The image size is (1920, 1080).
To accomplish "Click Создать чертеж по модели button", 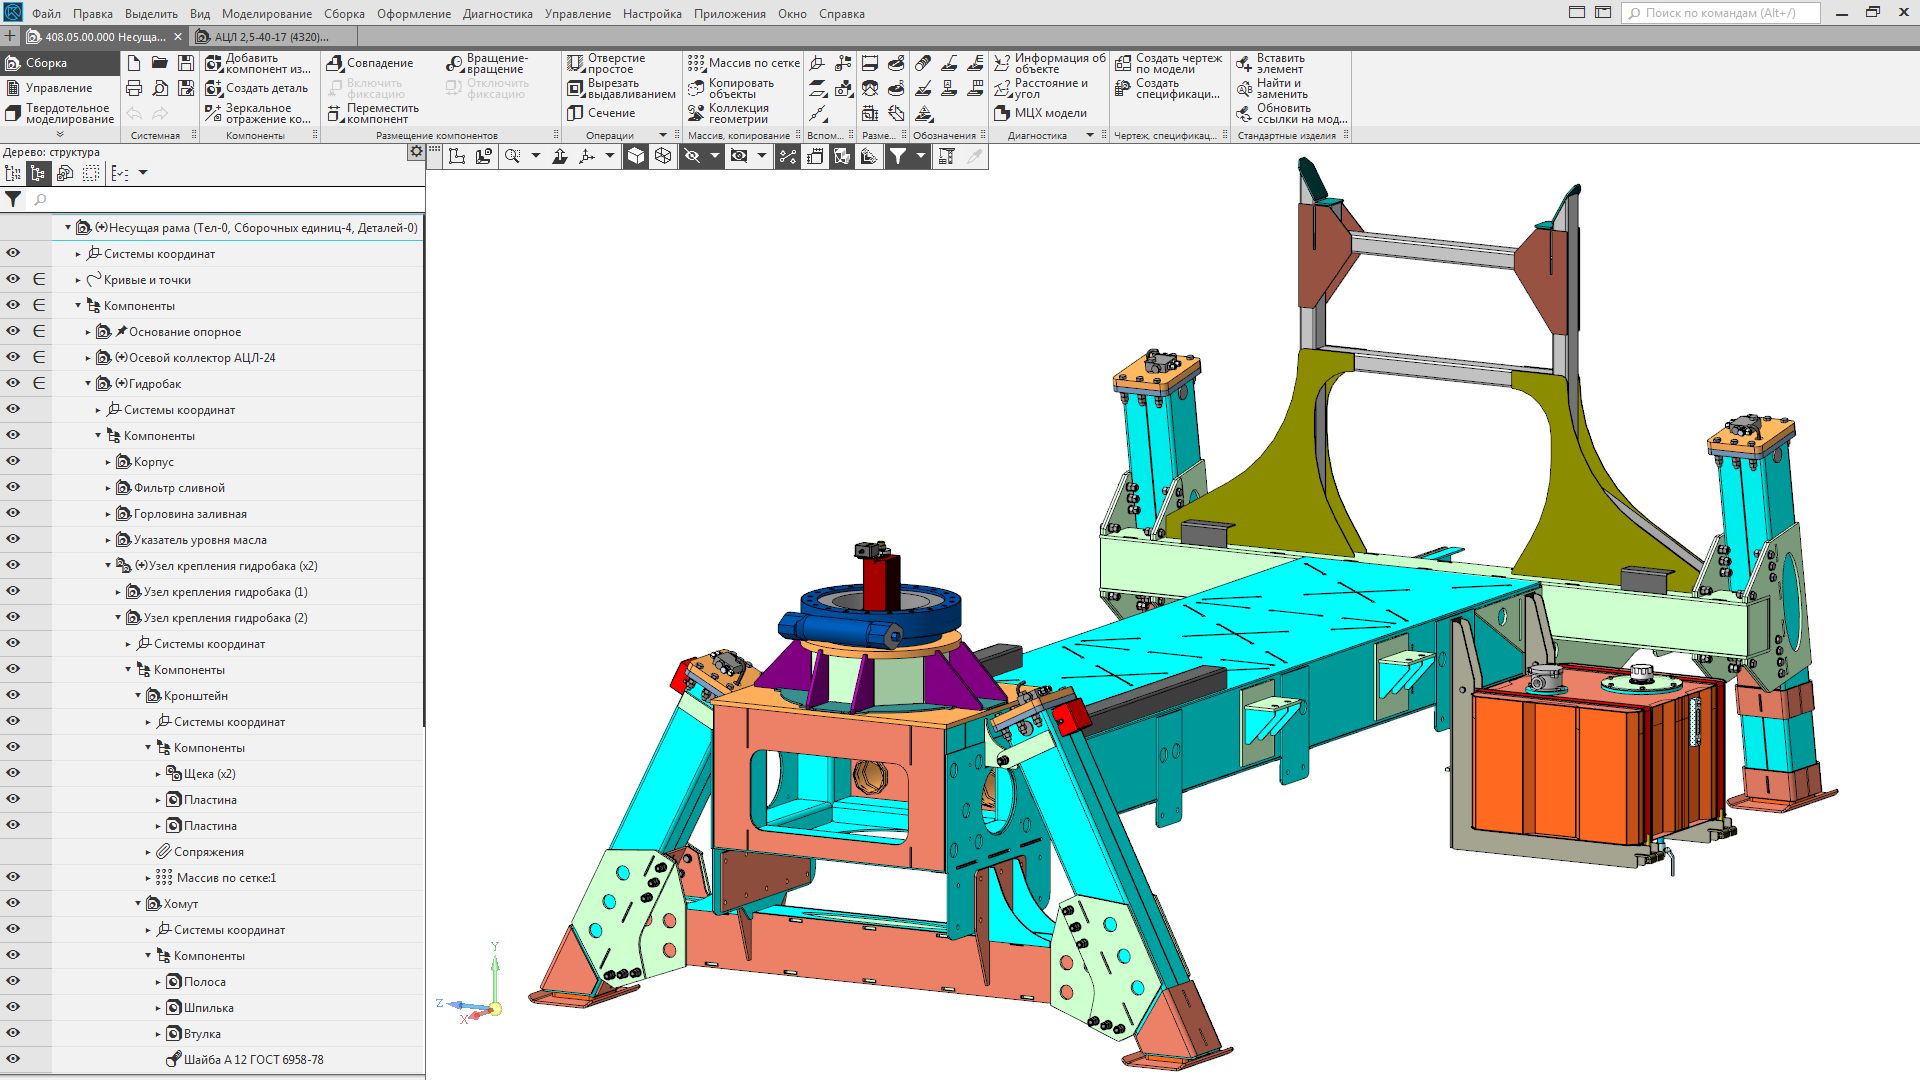I will 1168,63.
